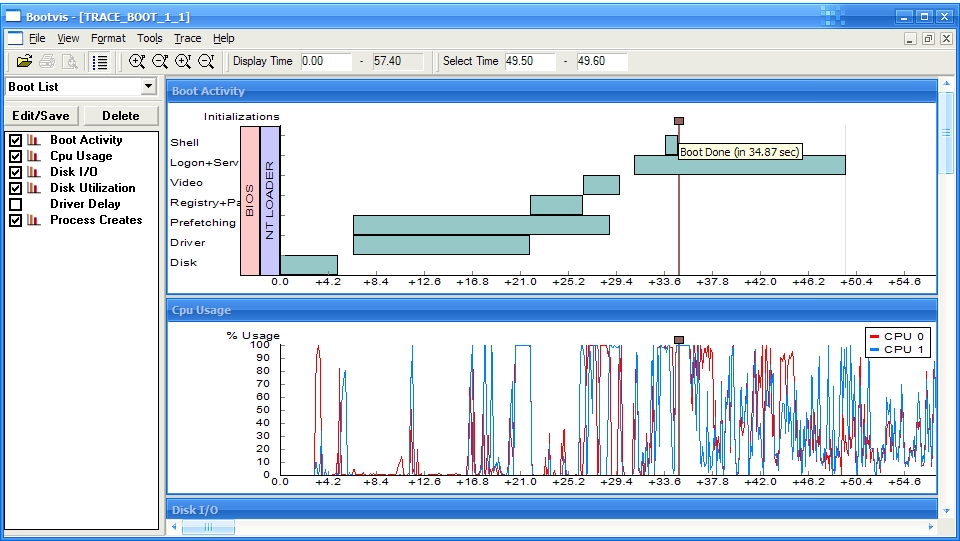This screenshot has height=541, width=960.
Task: Click the zoom-out time magnifier icon
Action: 206,61
